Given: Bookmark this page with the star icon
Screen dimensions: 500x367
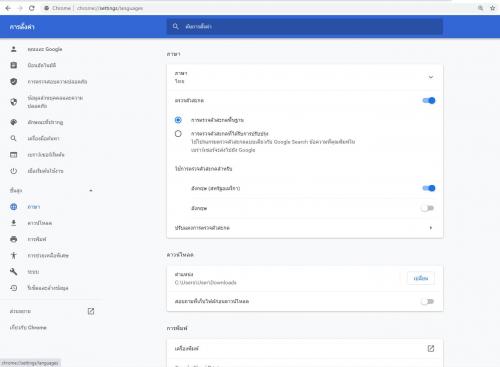Looking at the screenshot, I should (x=492, y=8).
